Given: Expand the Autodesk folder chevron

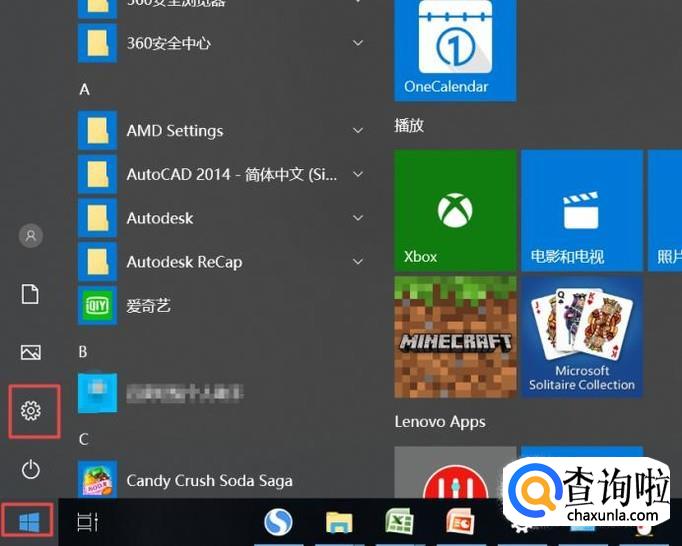Looking at the screenshot, I should tap(358, 218).
